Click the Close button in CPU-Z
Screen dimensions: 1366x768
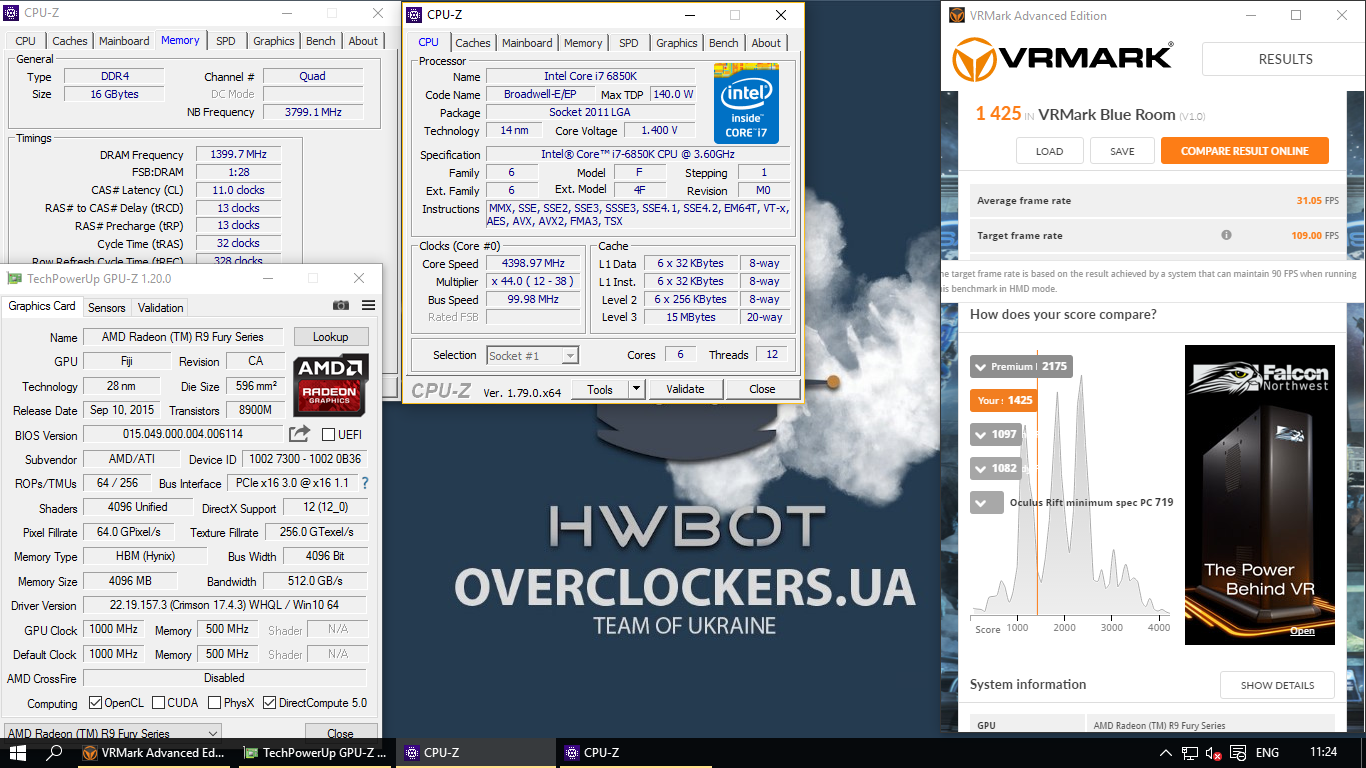762,389
